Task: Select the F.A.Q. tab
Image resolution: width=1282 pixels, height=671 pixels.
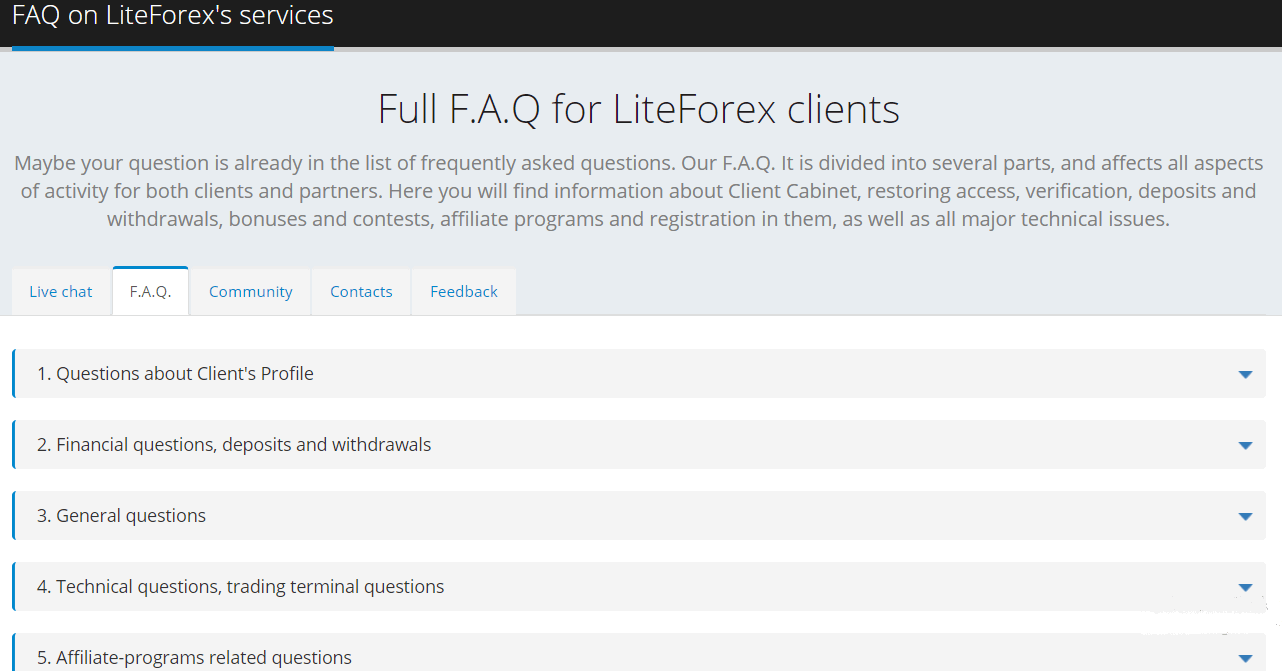Action: click(150, 292)
